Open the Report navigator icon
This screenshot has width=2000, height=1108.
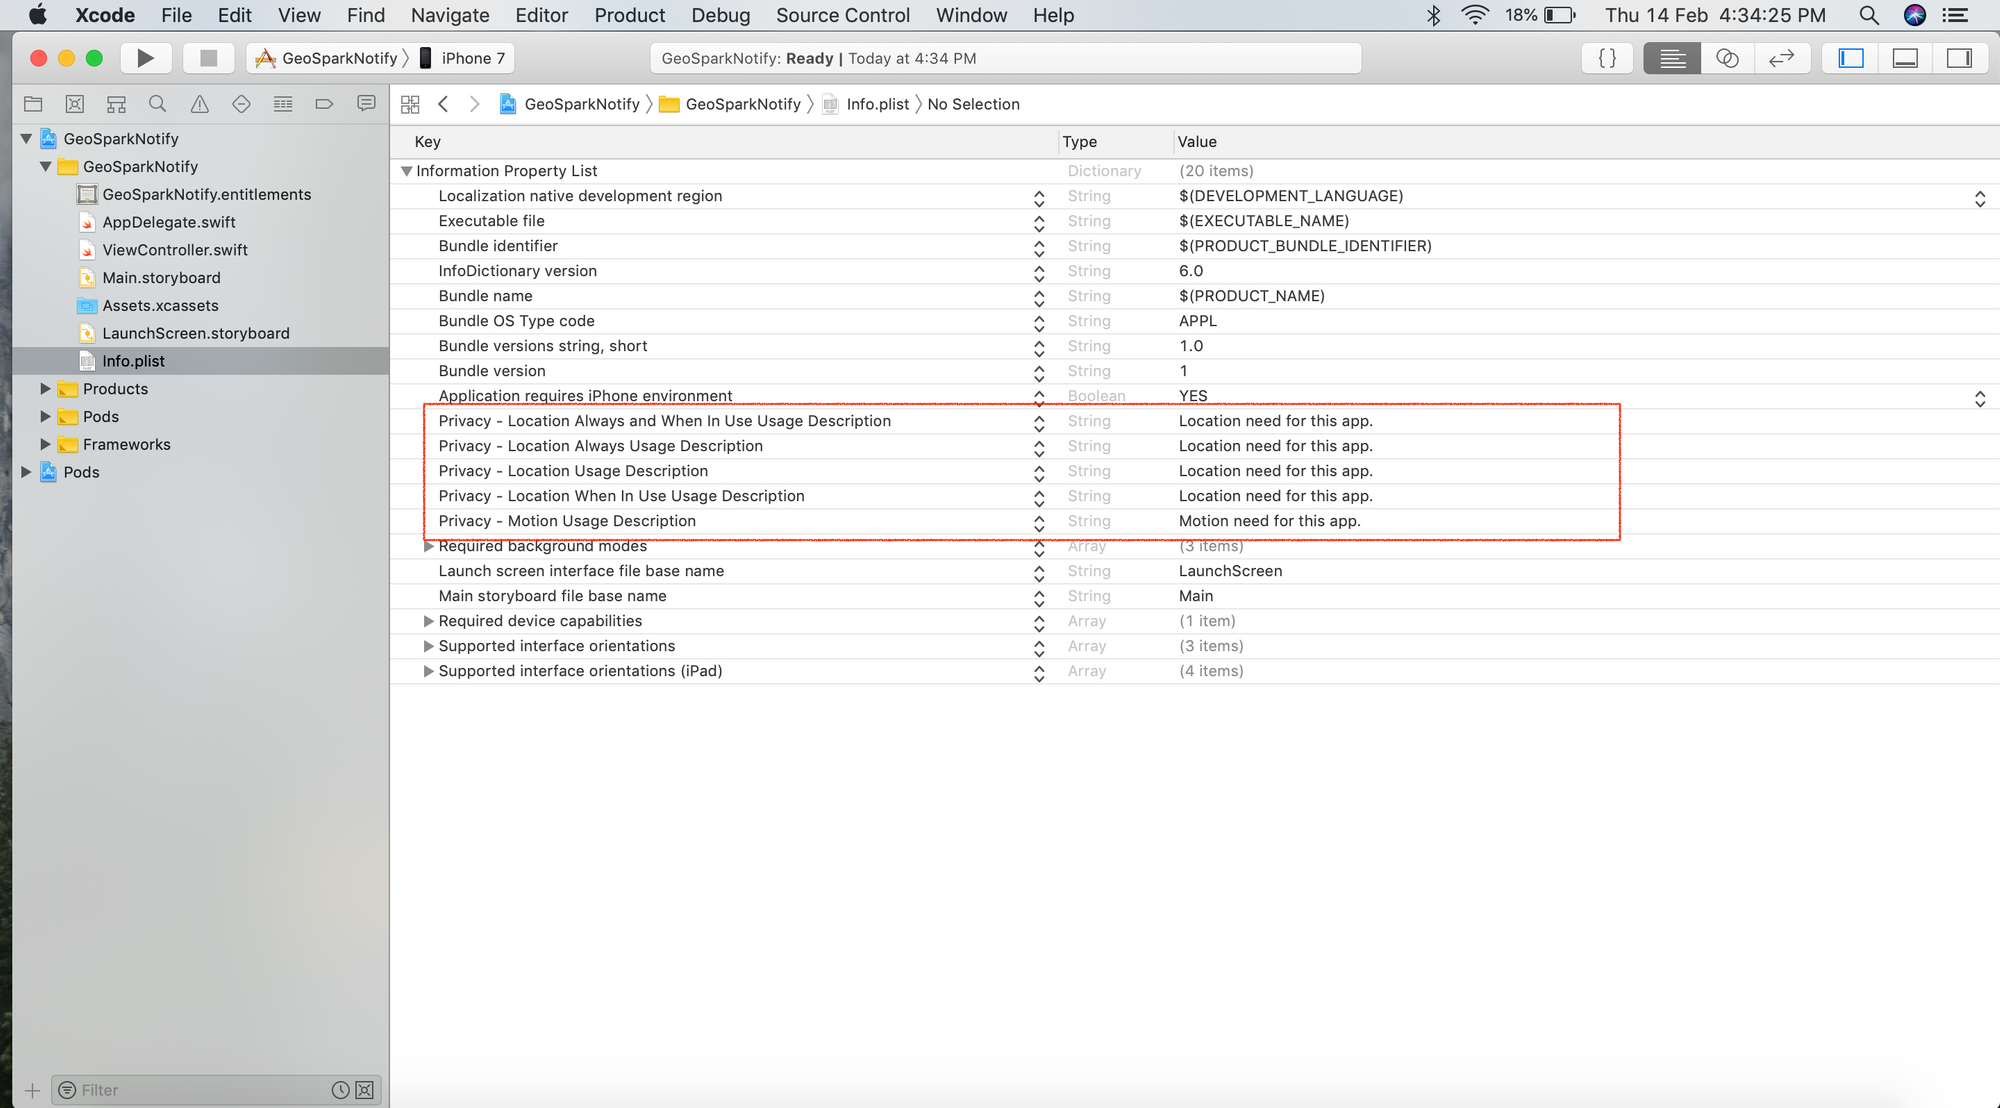tap(366, 104)
